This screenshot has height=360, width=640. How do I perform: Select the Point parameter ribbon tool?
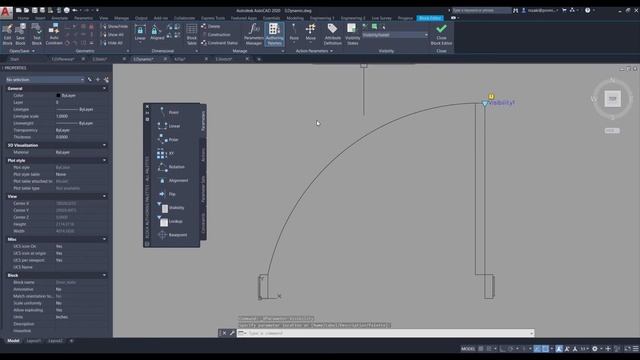tap(294, 33)
